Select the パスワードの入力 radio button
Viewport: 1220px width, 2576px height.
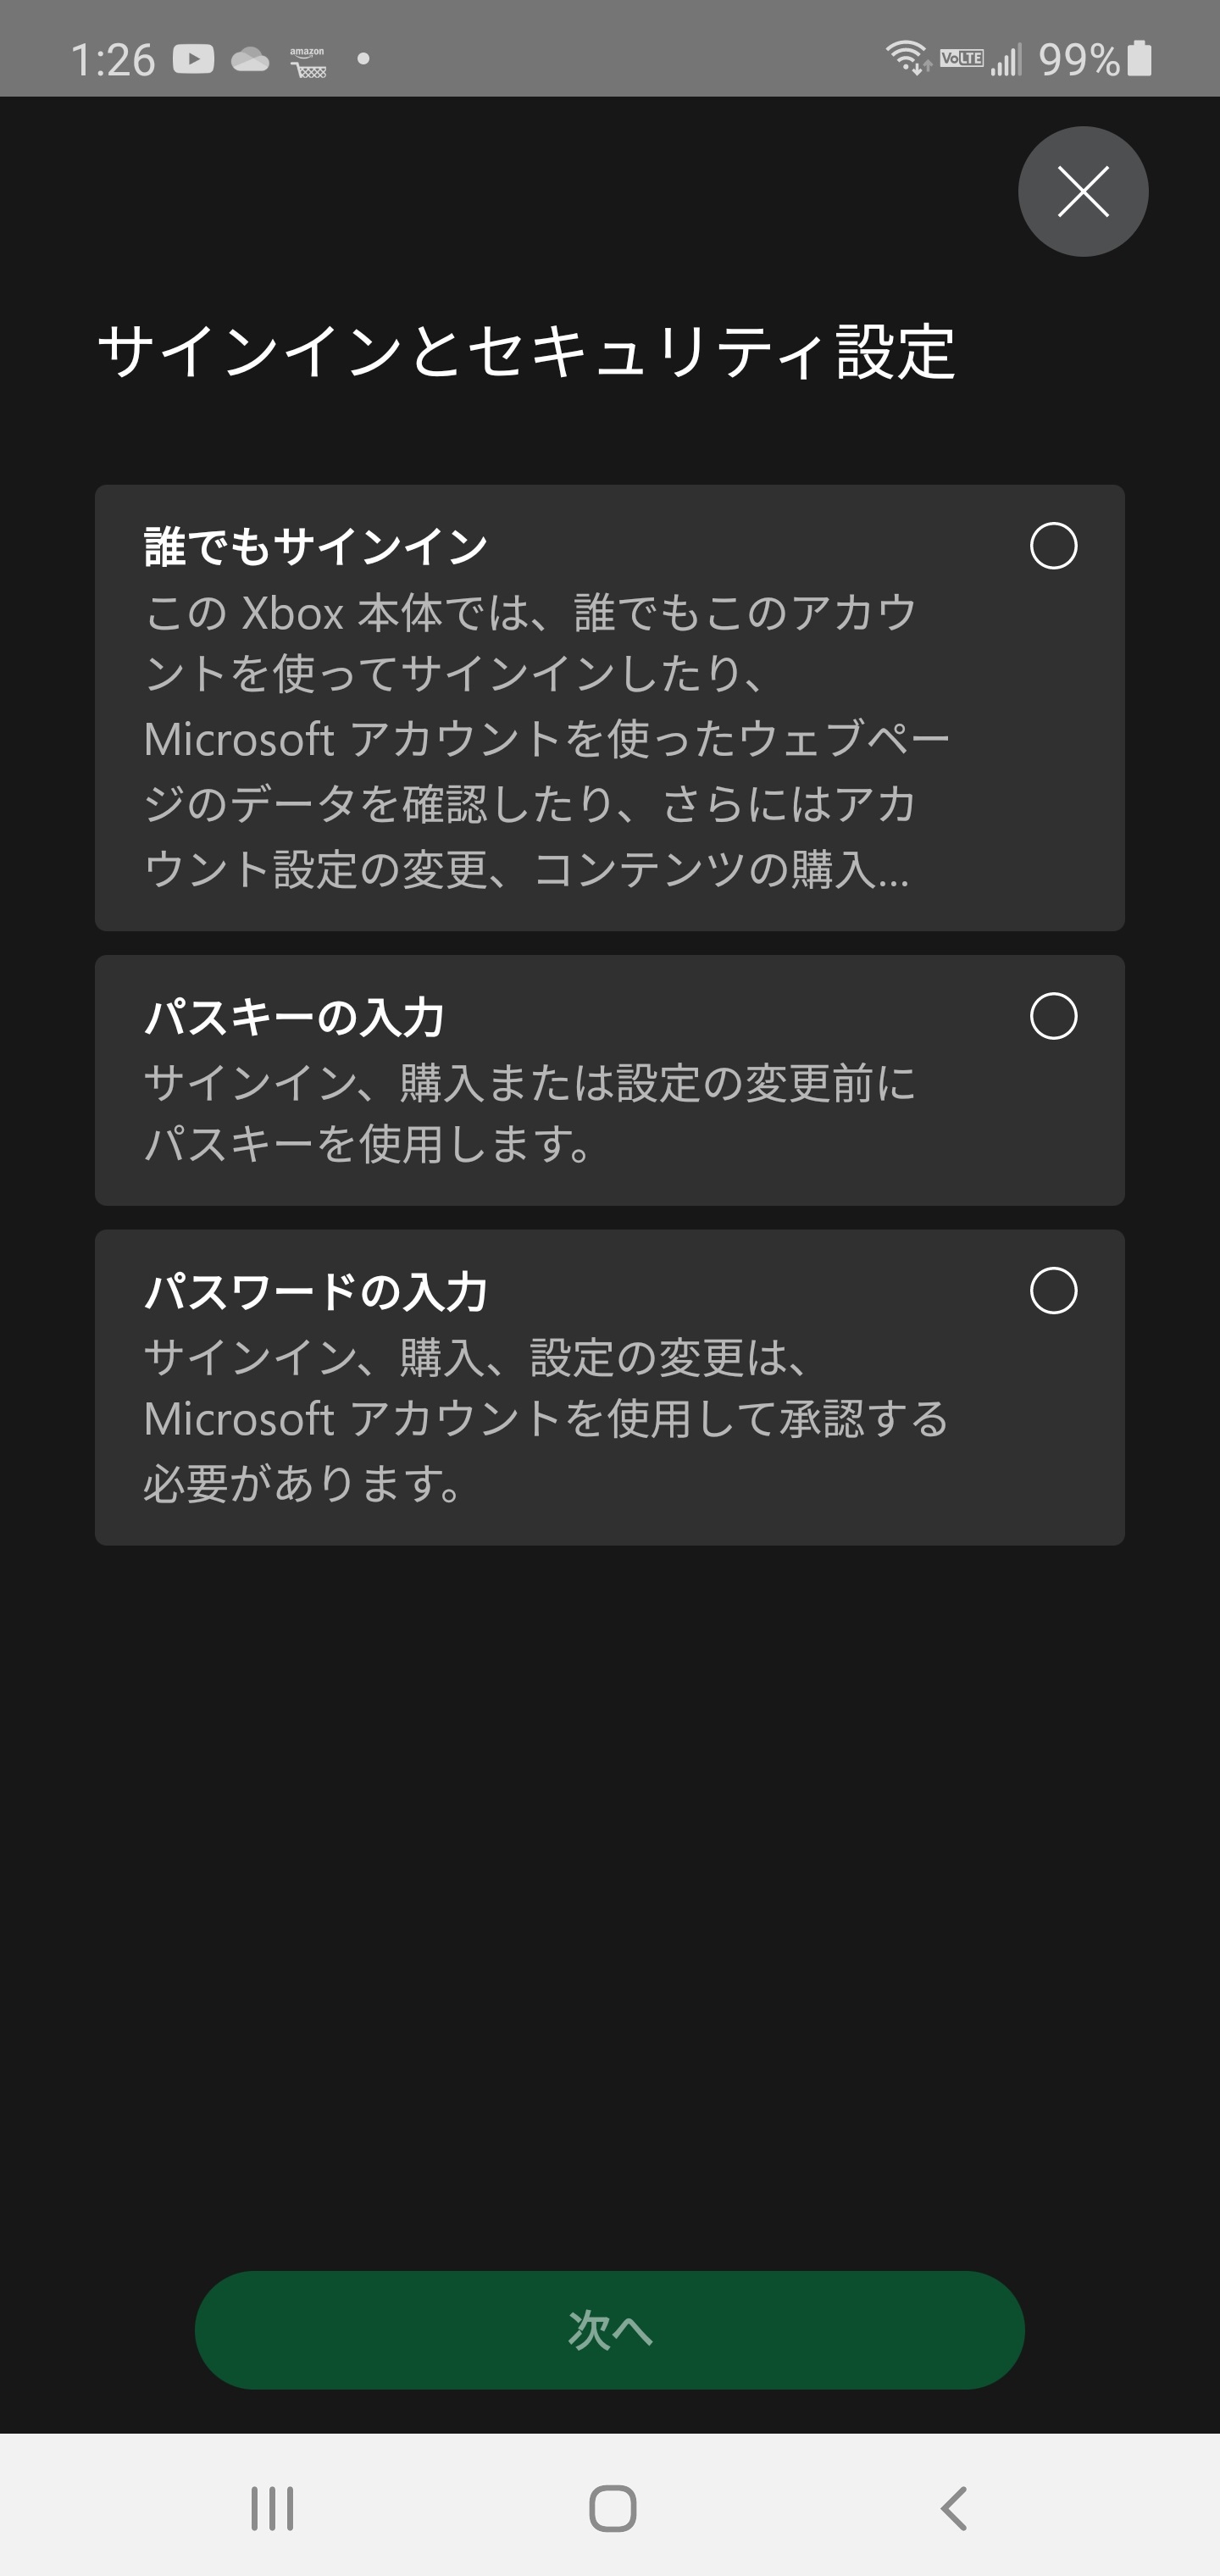(1053, 1290)
